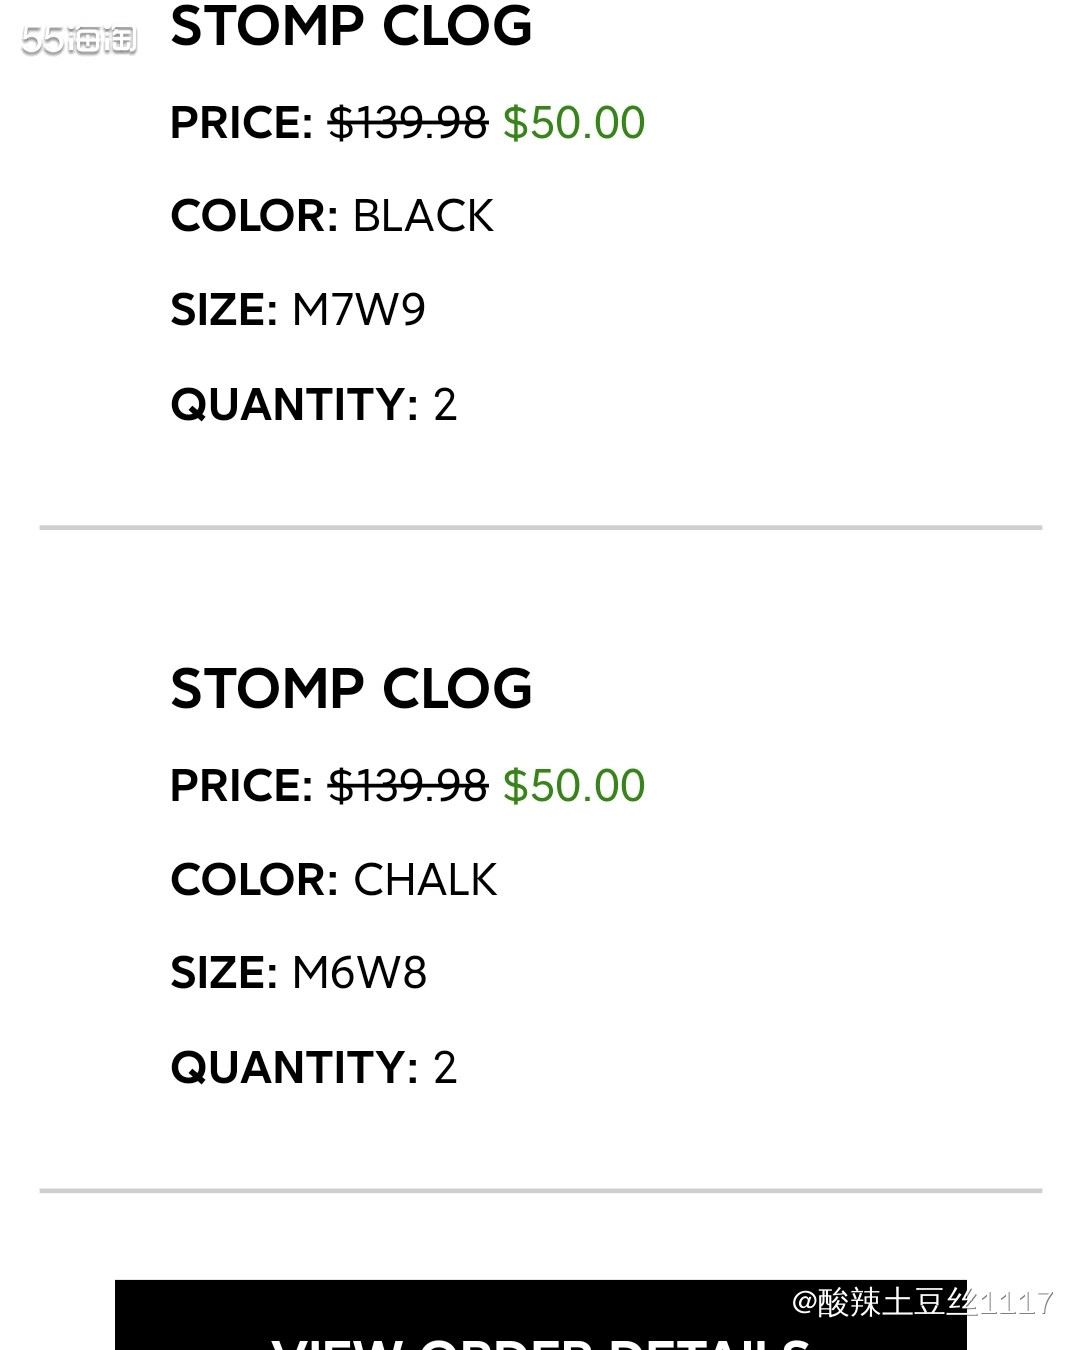Select the Stomp Clog title above Chalk

[x=351, y=689]
